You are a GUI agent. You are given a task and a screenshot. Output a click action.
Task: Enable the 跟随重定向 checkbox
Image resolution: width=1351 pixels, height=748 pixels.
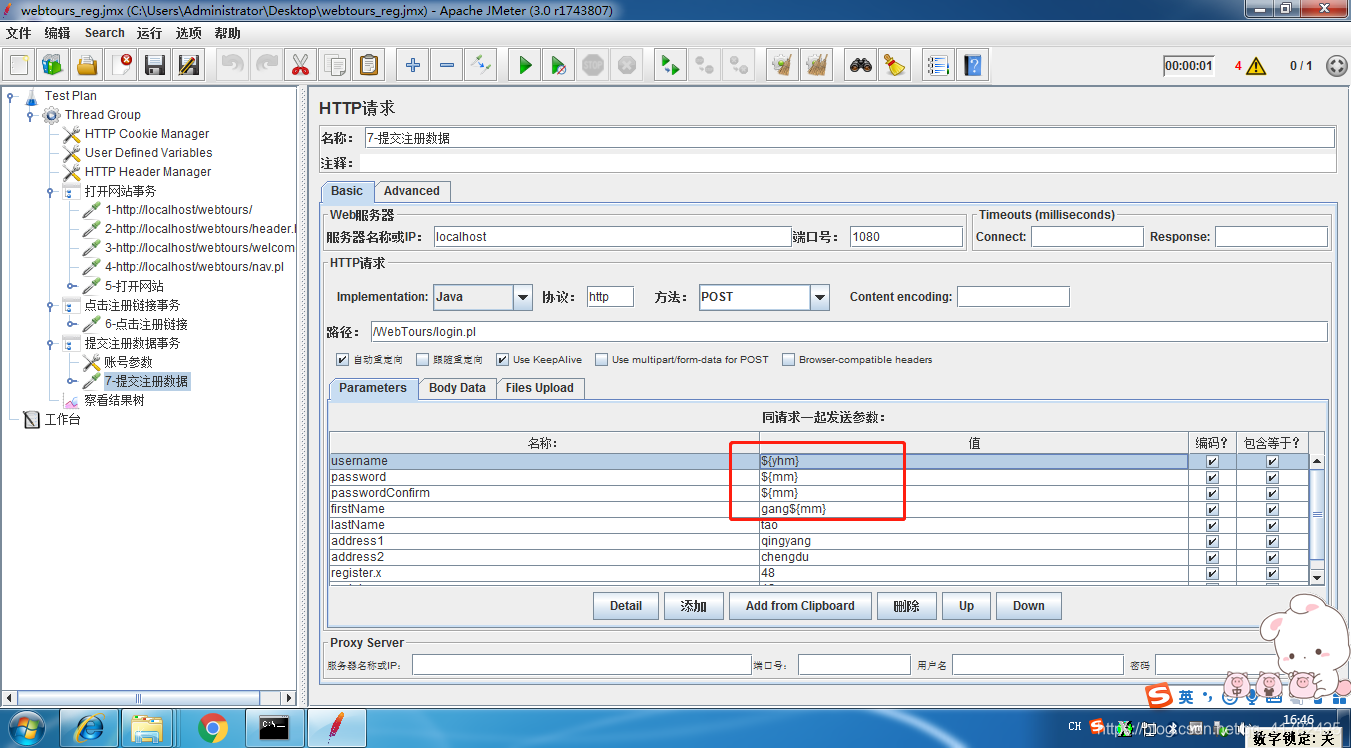click(423, 360)
